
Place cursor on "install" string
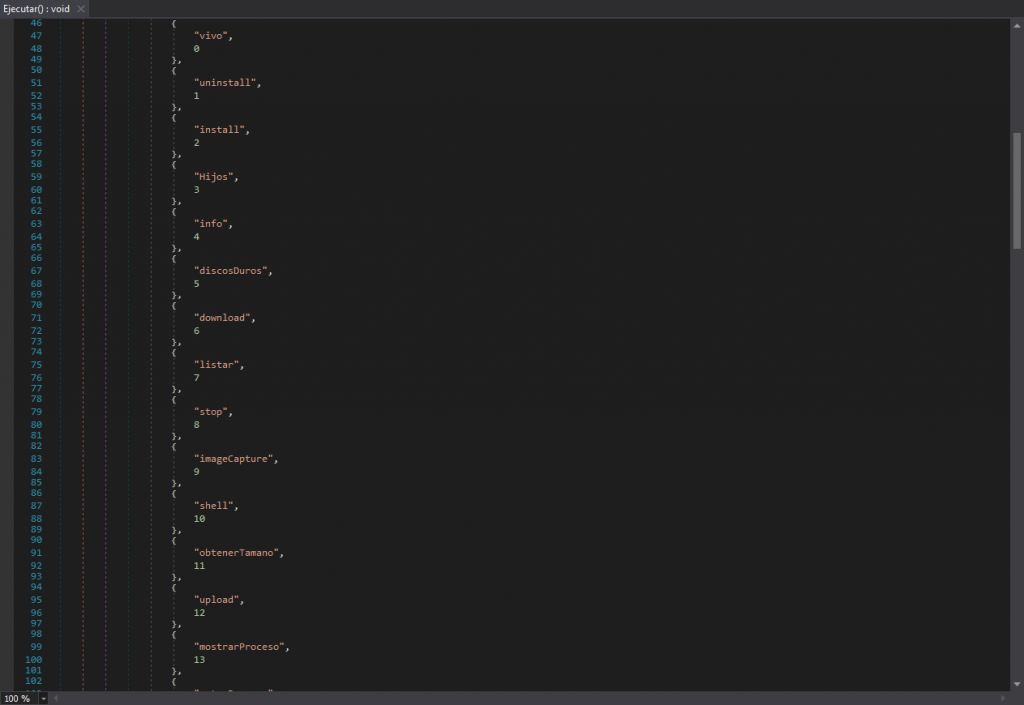219,130
